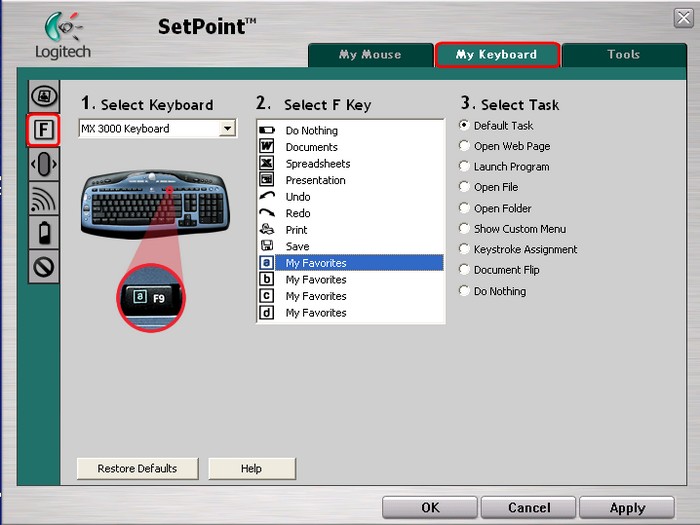The height and width of the screenshot is (525, 700).
Task: Click the Cancel button
Action: [529, 508]
